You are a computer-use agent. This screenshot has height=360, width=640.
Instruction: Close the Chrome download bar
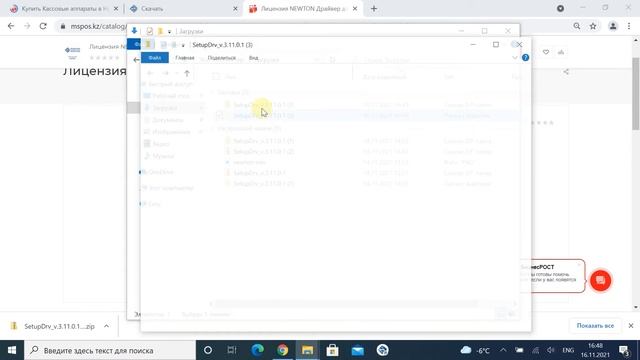coord(631,326)
